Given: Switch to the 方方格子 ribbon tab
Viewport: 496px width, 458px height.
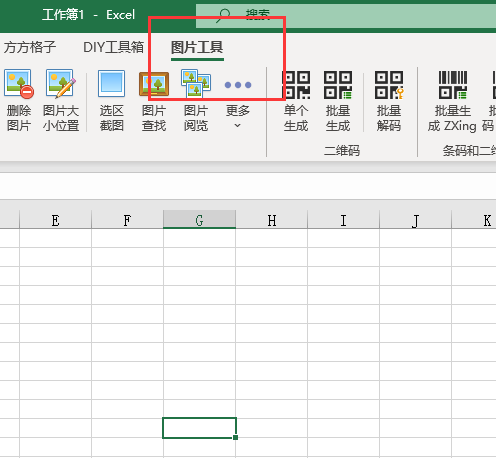Looking at the screenshot, I should tap(30, 47).
